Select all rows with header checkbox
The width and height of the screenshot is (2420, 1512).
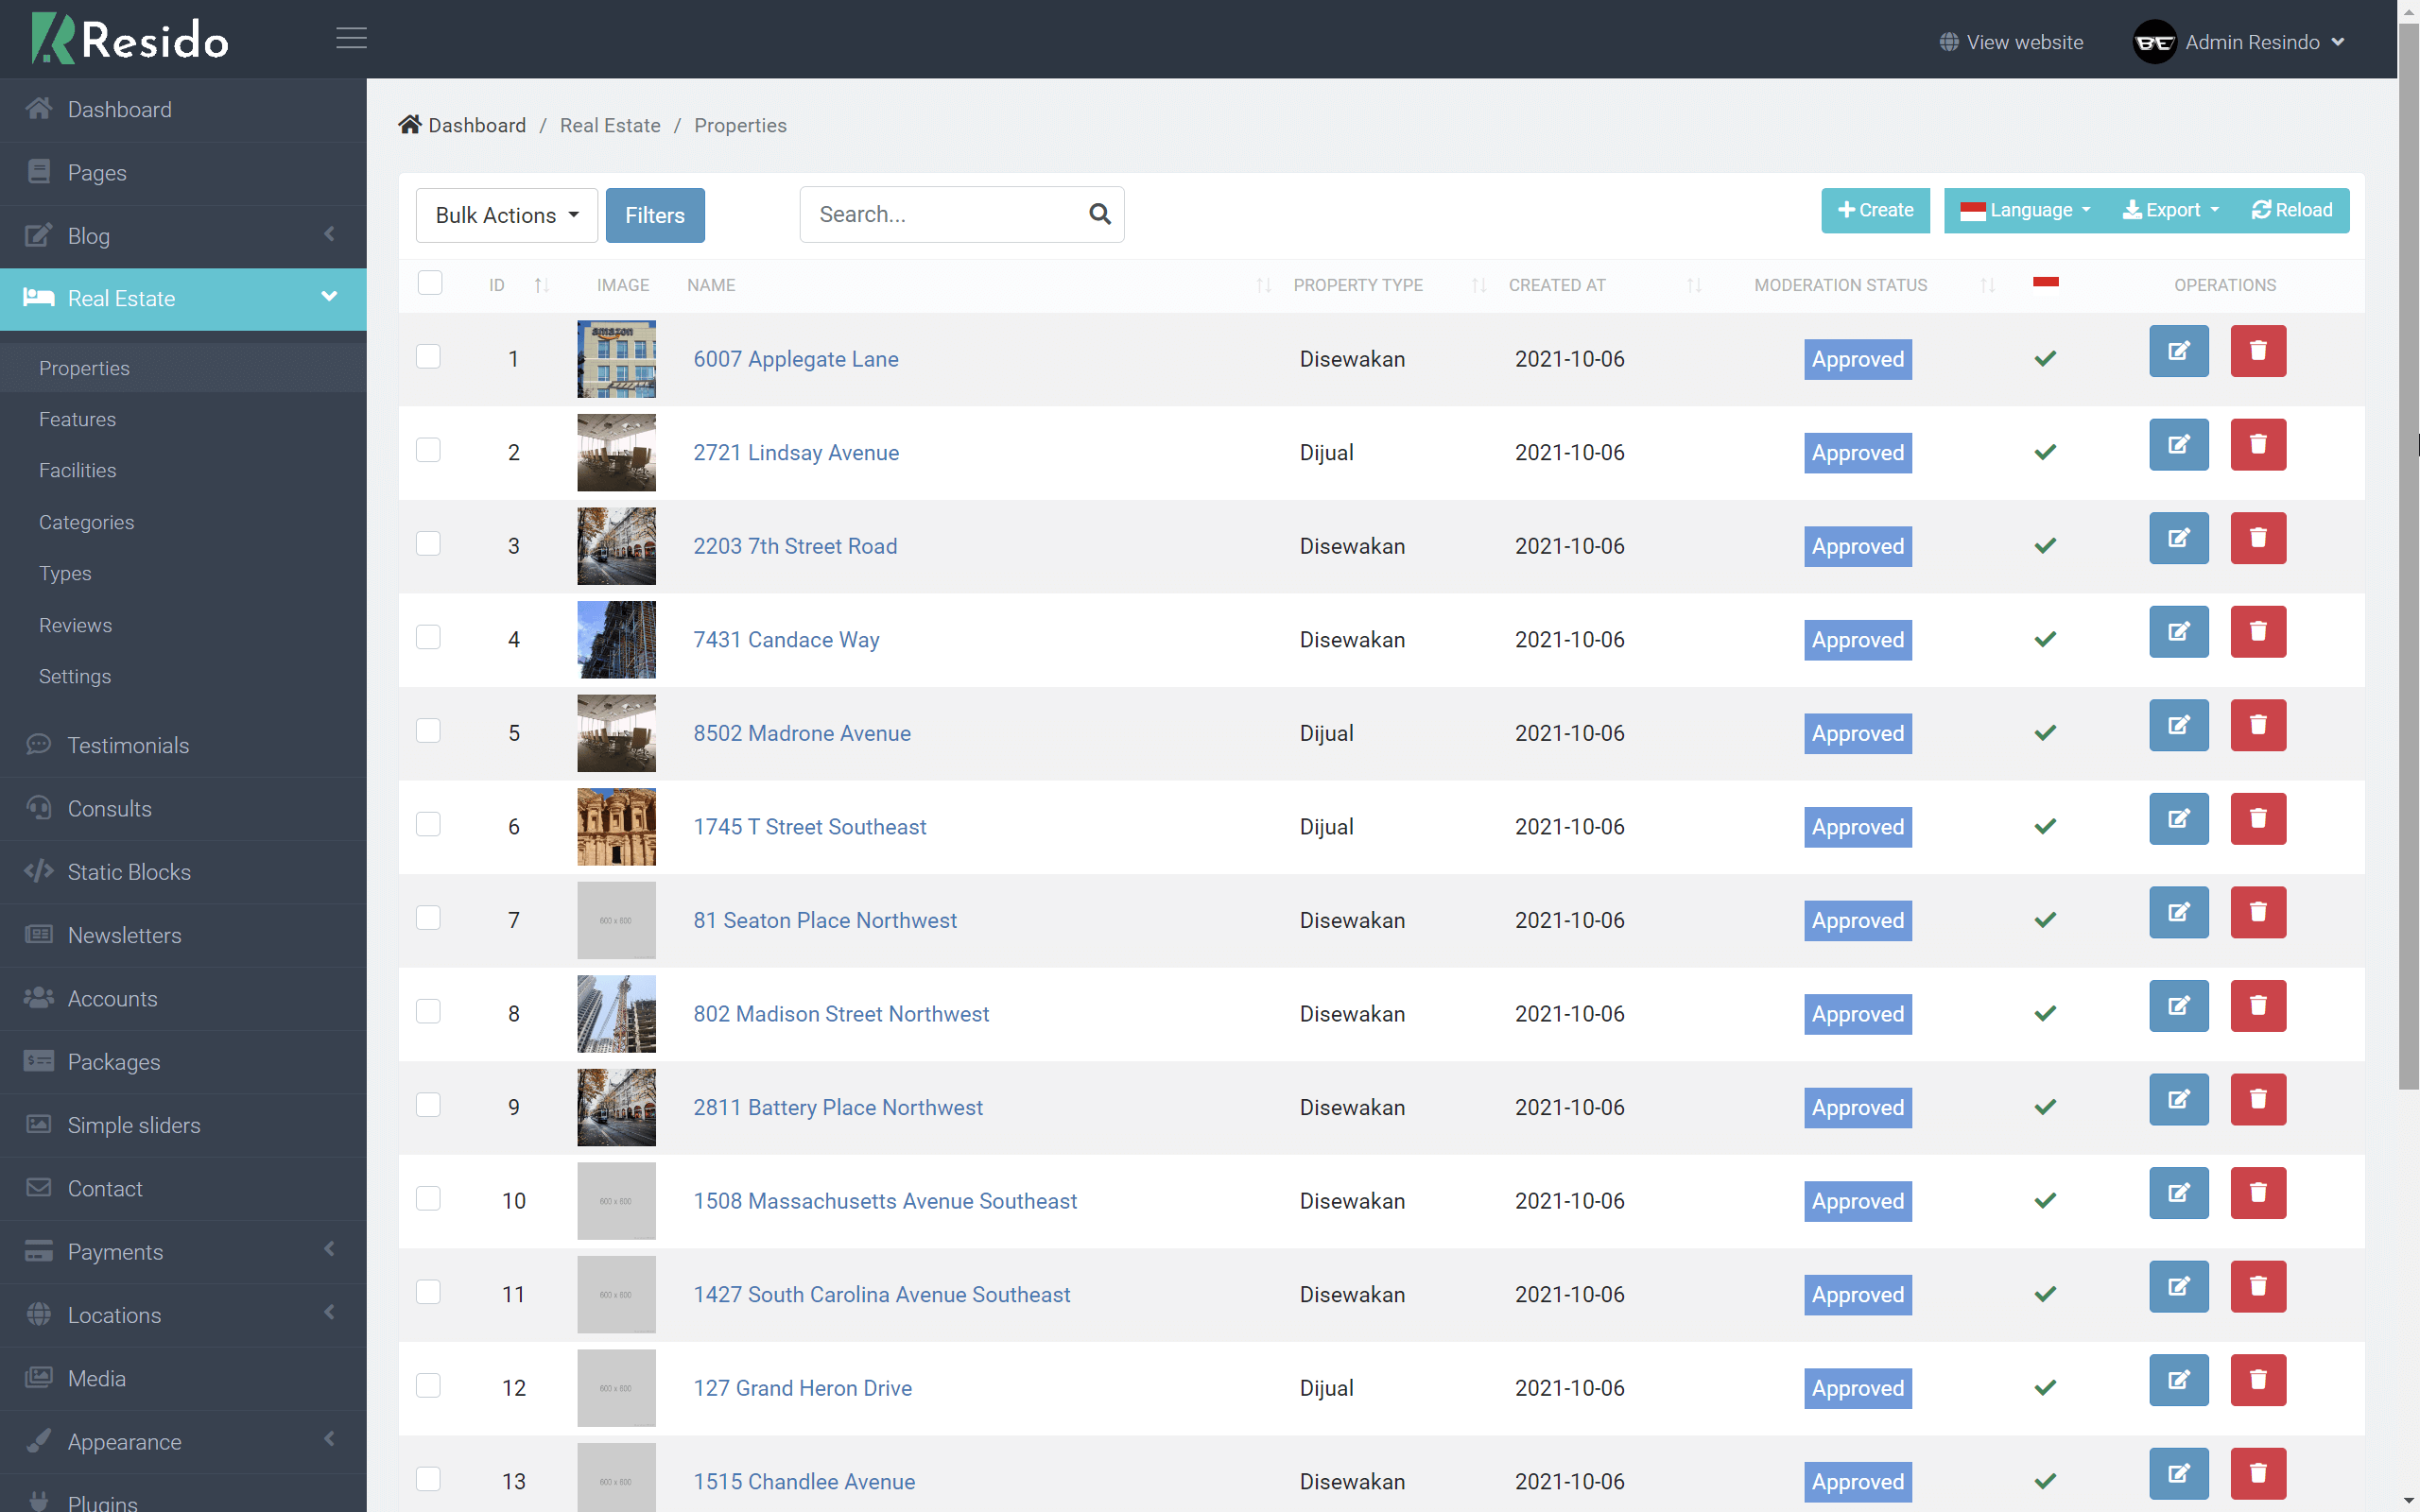(x=430, y=284)
